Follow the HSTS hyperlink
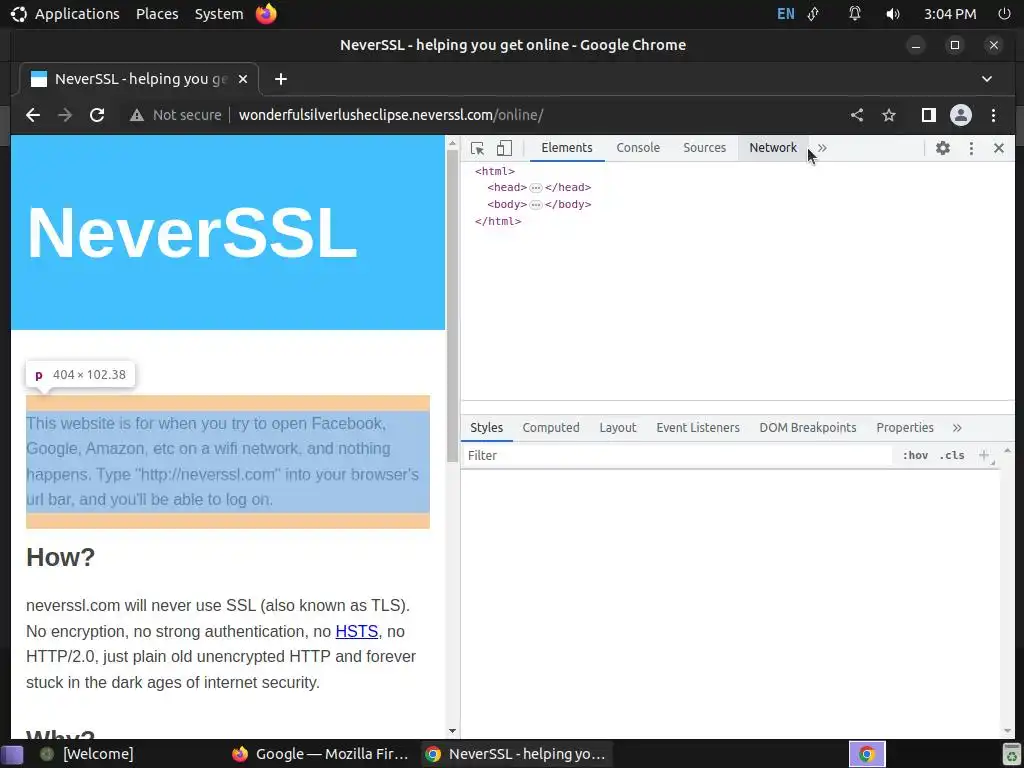 [357, 632]
